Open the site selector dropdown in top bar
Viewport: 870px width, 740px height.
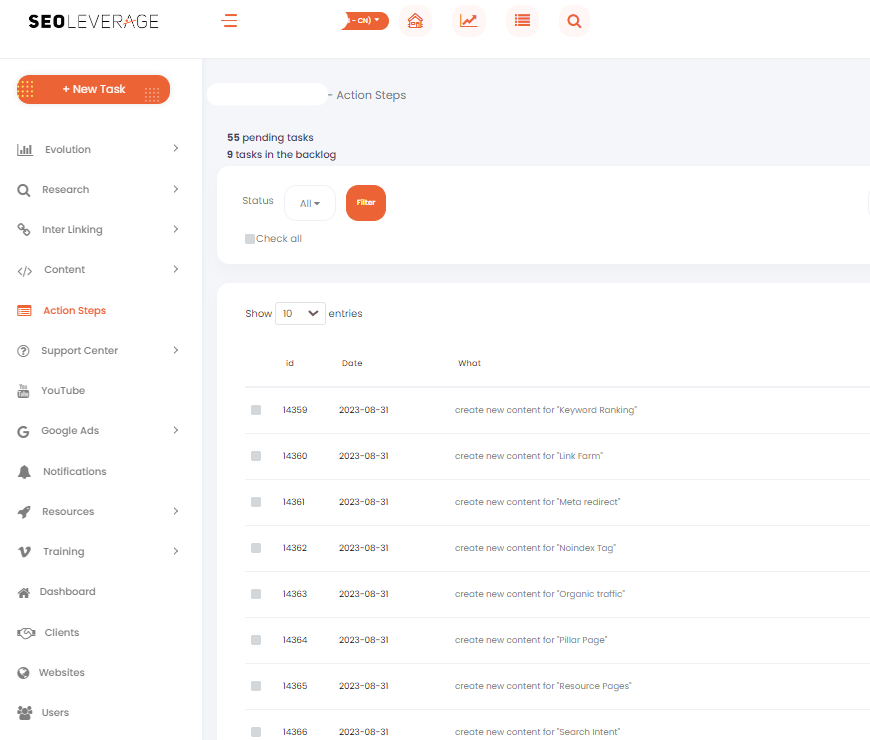point(365,21)
